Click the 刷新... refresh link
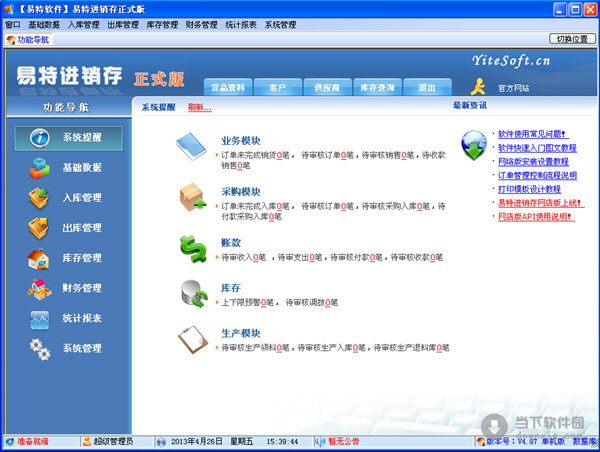600x452 pixels. (200, 108)
